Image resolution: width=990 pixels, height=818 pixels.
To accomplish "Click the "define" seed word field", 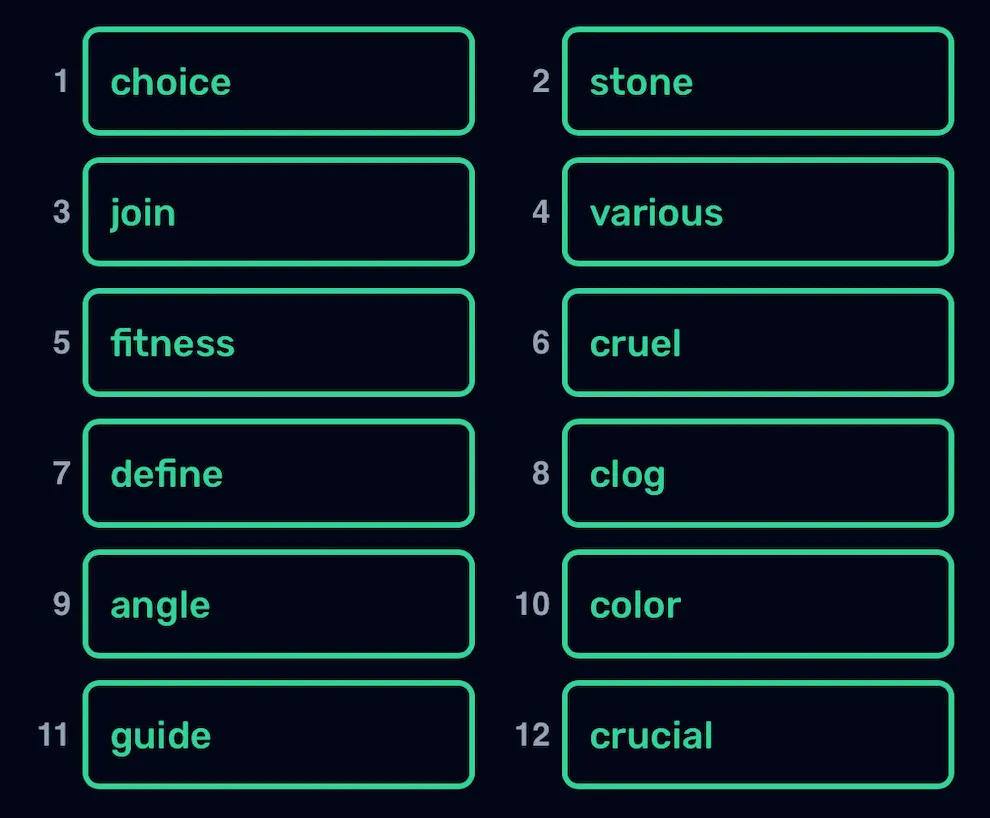I will [278, 473].
